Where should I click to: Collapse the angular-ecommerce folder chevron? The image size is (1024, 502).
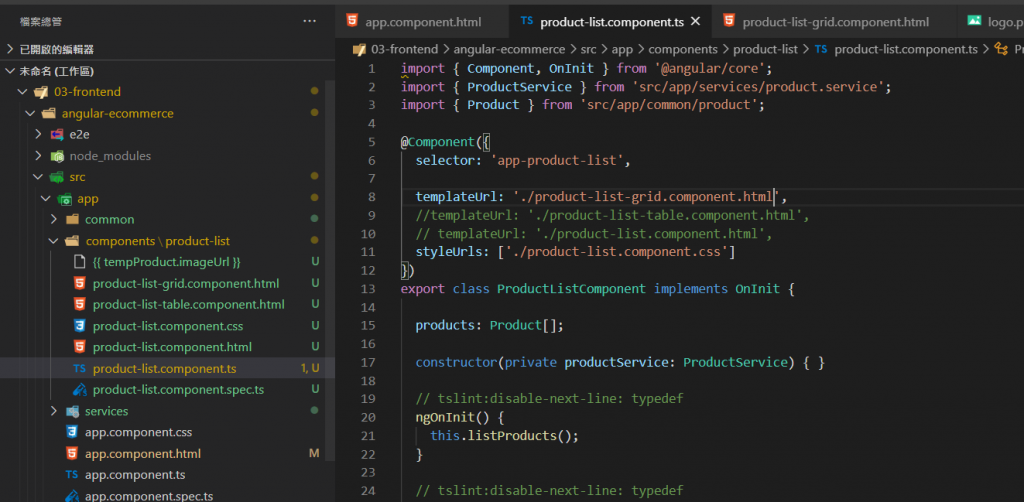click(31, 114)
